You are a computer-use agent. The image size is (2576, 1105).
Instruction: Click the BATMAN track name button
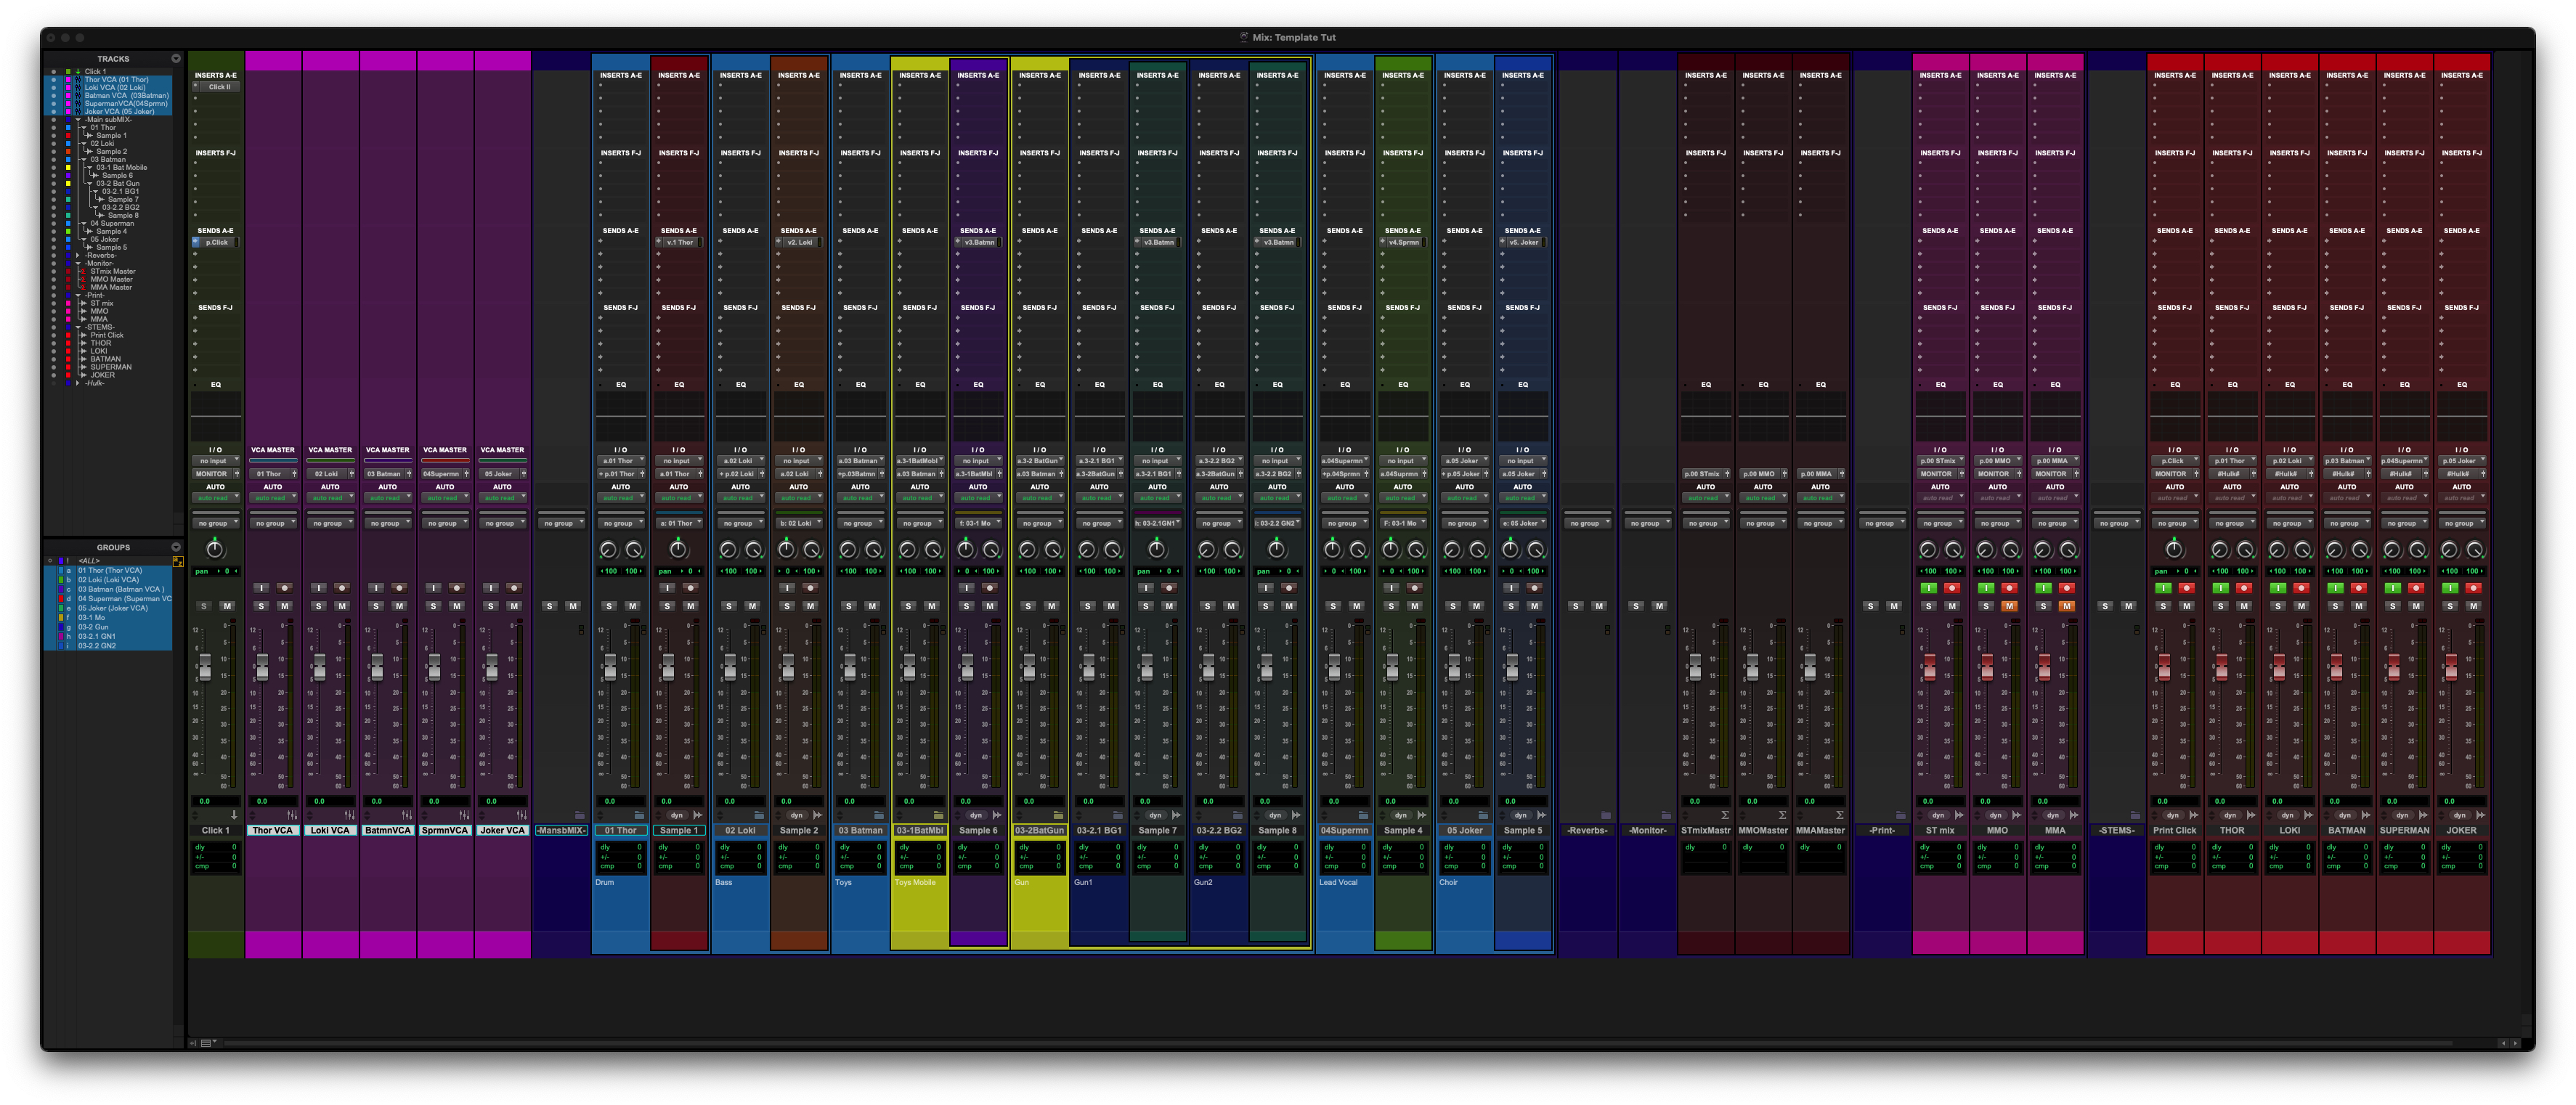point(2346,831)
